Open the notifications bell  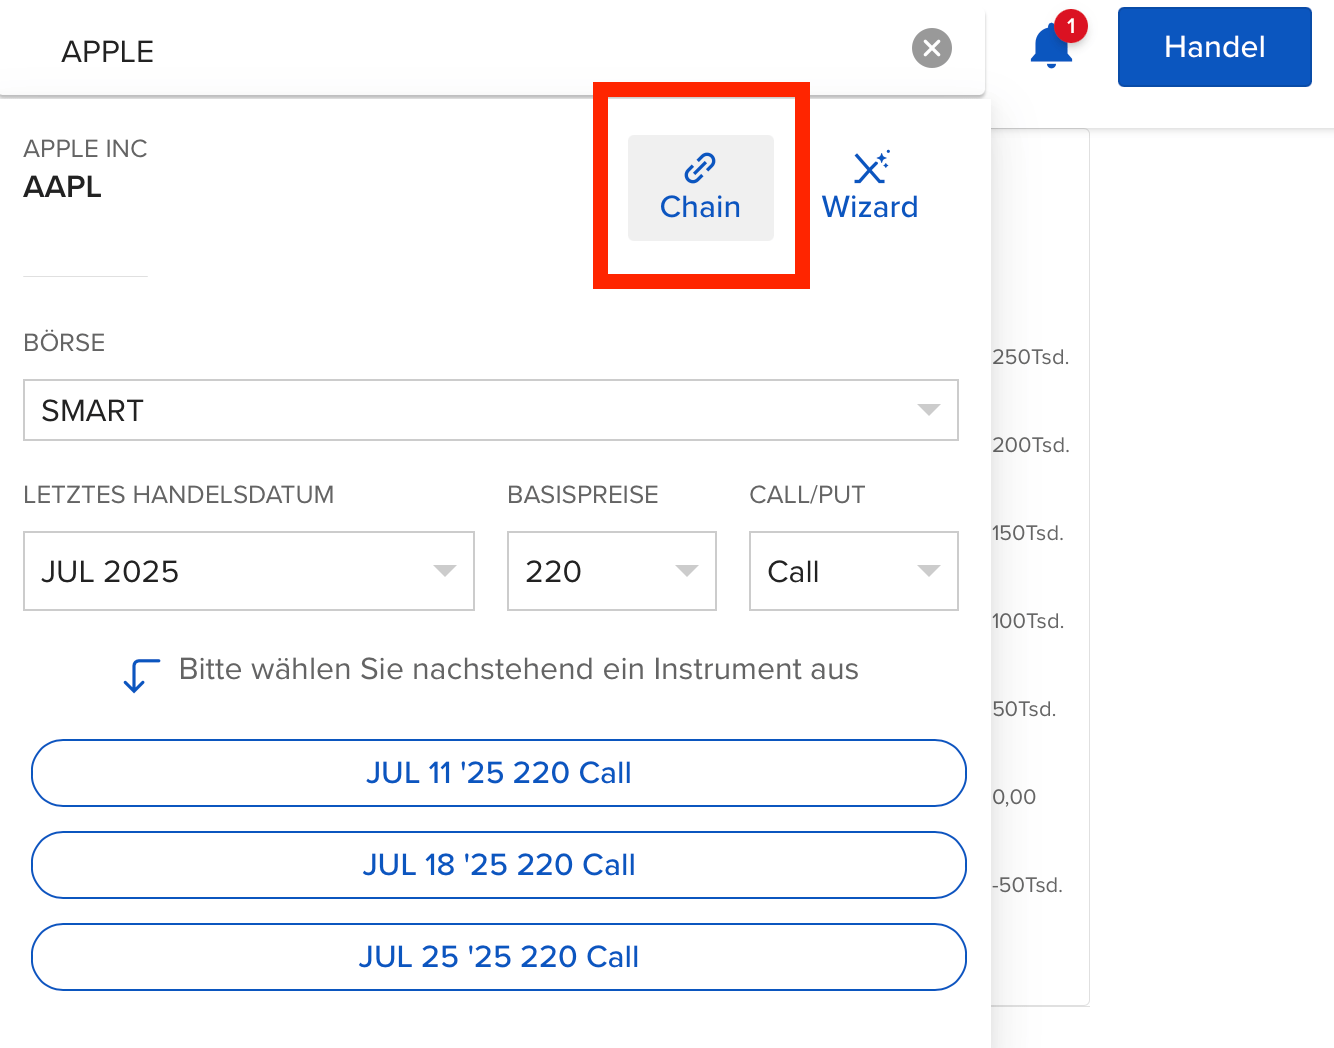click(x=1050, y=48)
